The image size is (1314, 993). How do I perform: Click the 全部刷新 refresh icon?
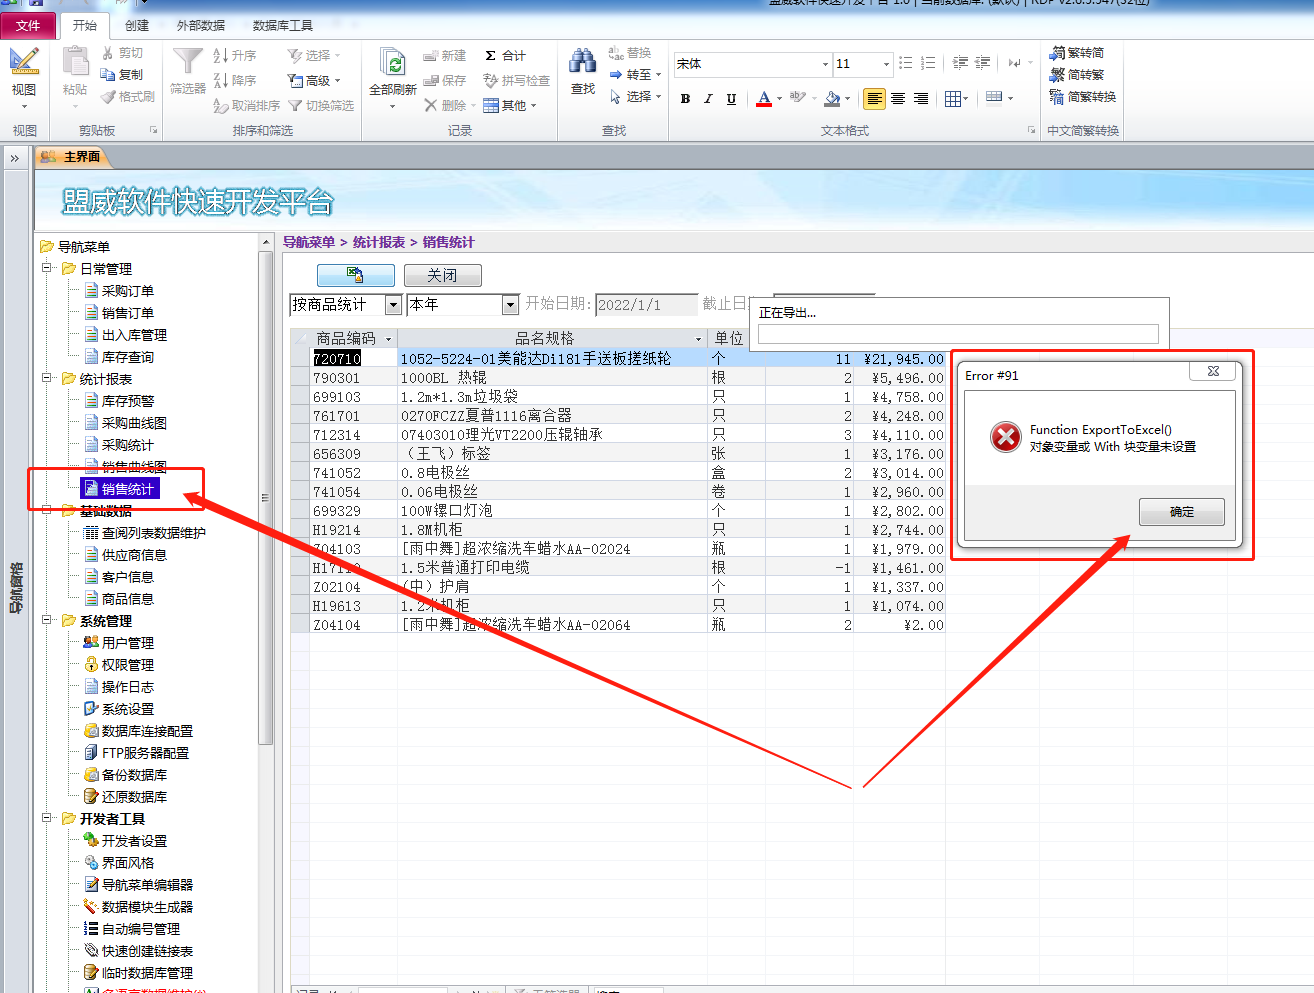(393, 62)
